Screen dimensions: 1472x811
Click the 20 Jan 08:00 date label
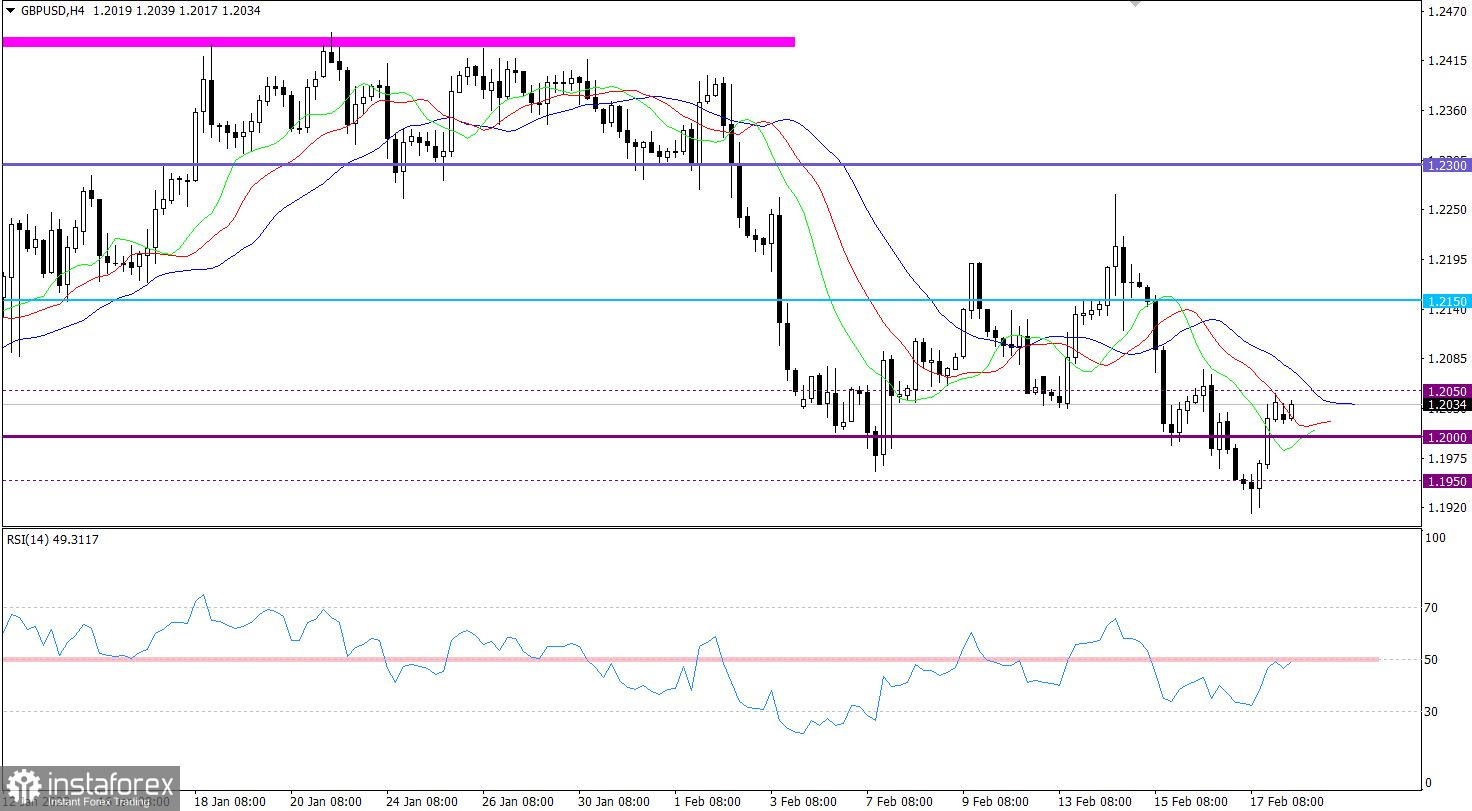click(328, 801)
